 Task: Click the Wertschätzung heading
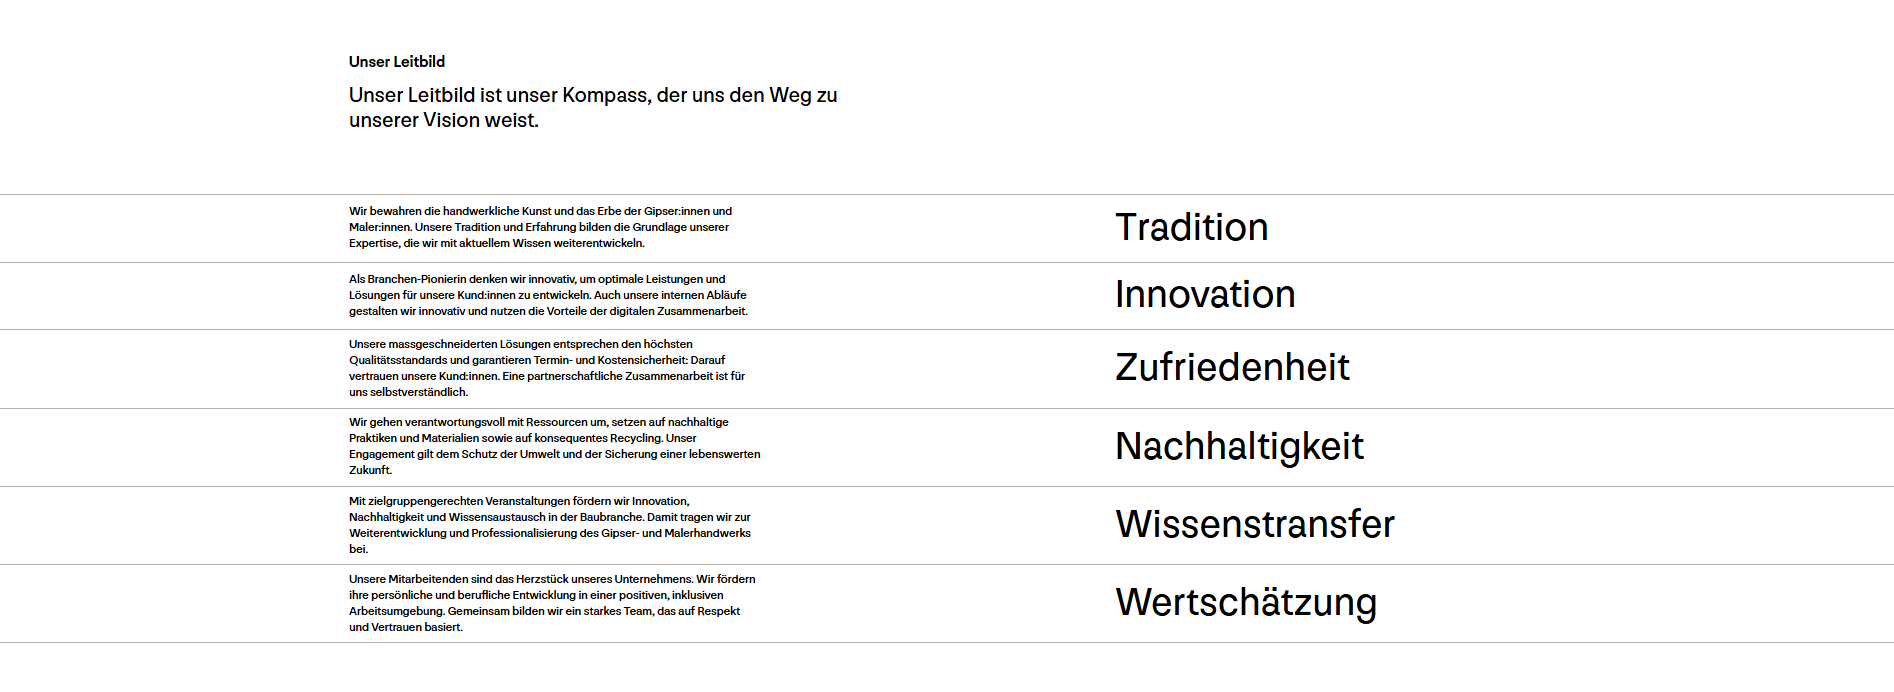point(1246,603)
